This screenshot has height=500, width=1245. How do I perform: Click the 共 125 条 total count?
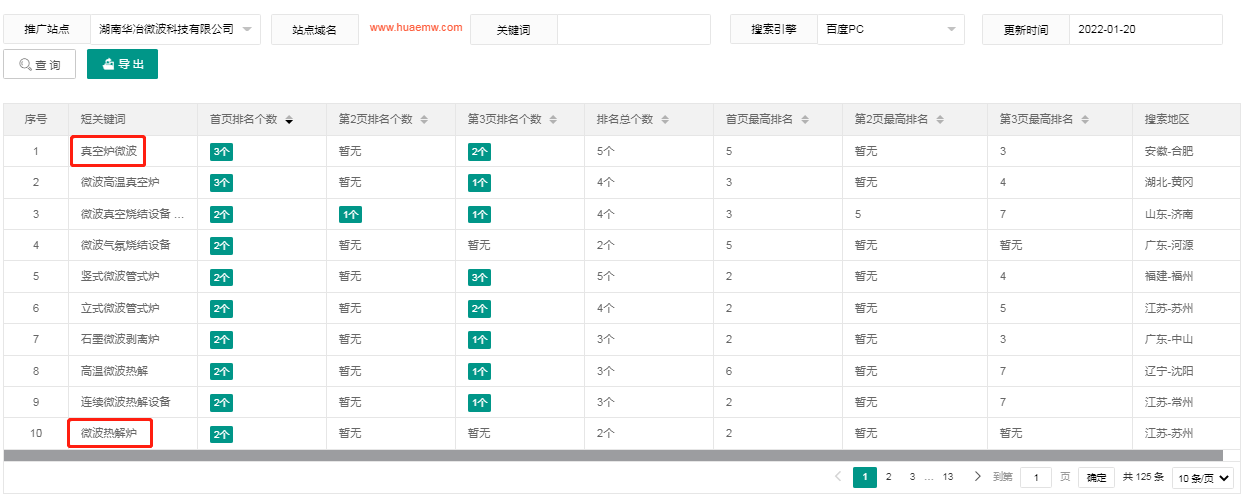[1143, 478]
